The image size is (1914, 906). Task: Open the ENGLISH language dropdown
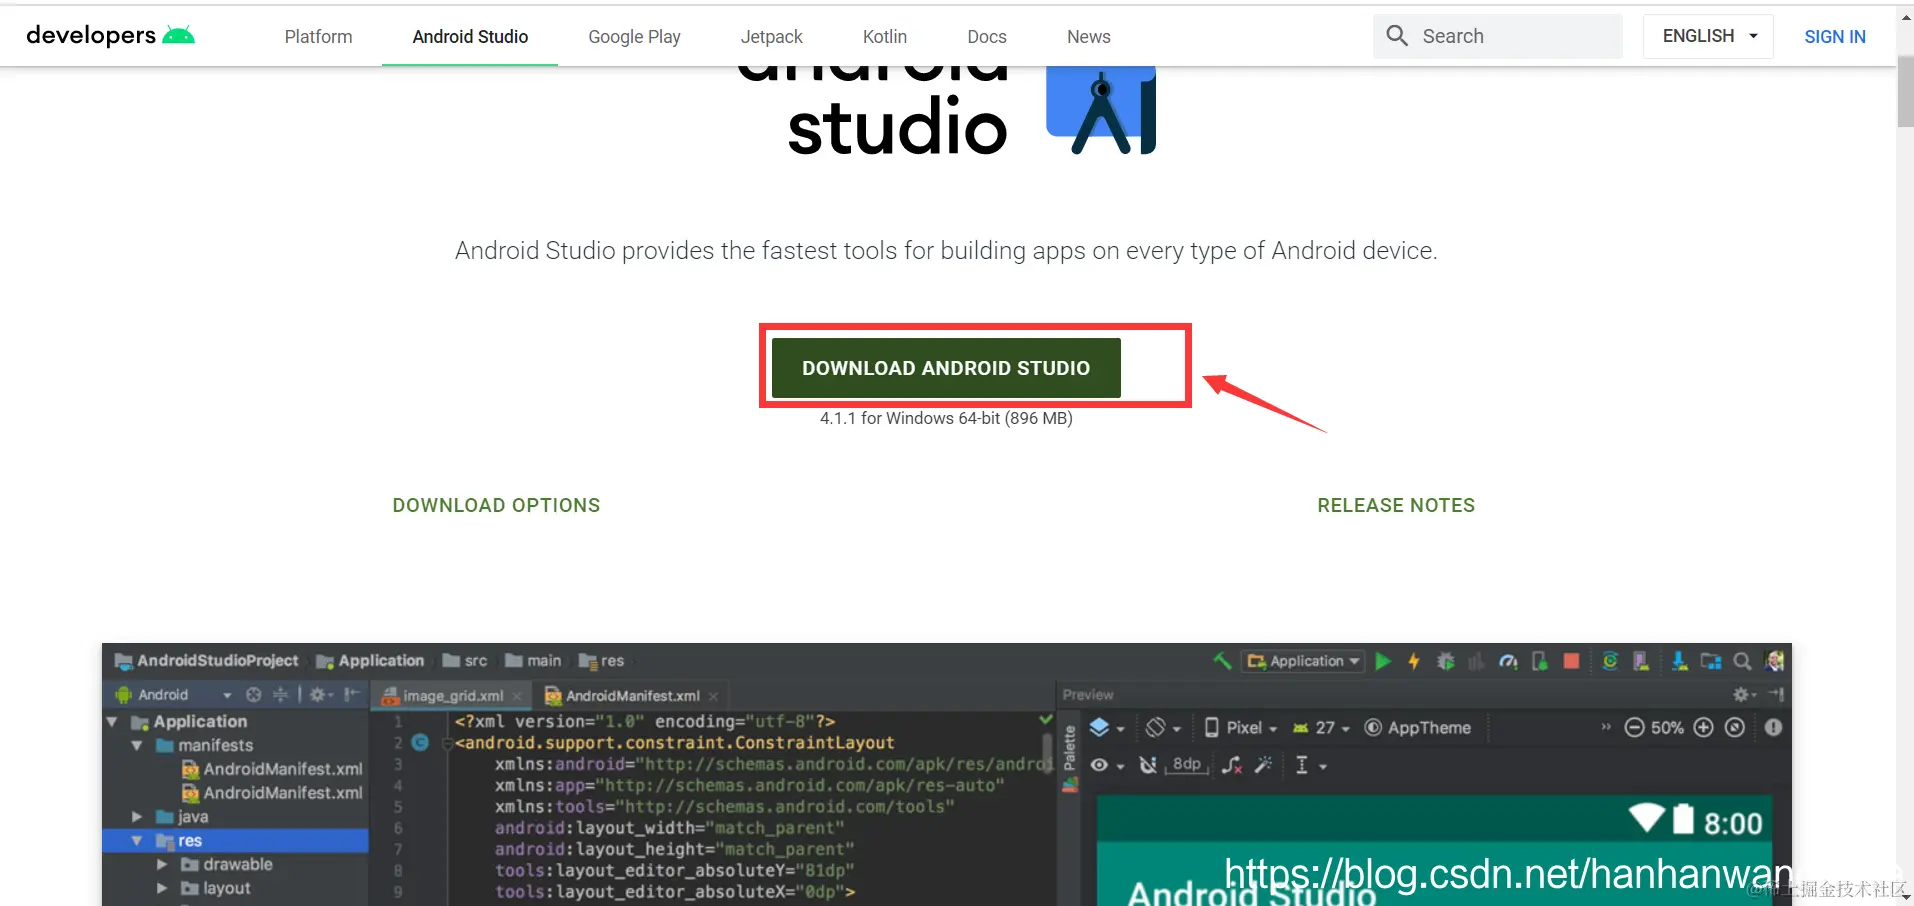point(1708,36)
